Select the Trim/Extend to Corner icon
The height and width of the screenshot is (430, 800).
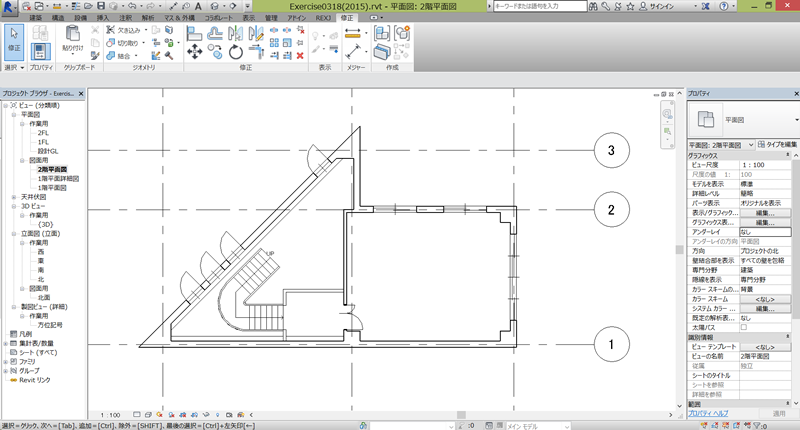pyautogui.click(x=256, y=52)
